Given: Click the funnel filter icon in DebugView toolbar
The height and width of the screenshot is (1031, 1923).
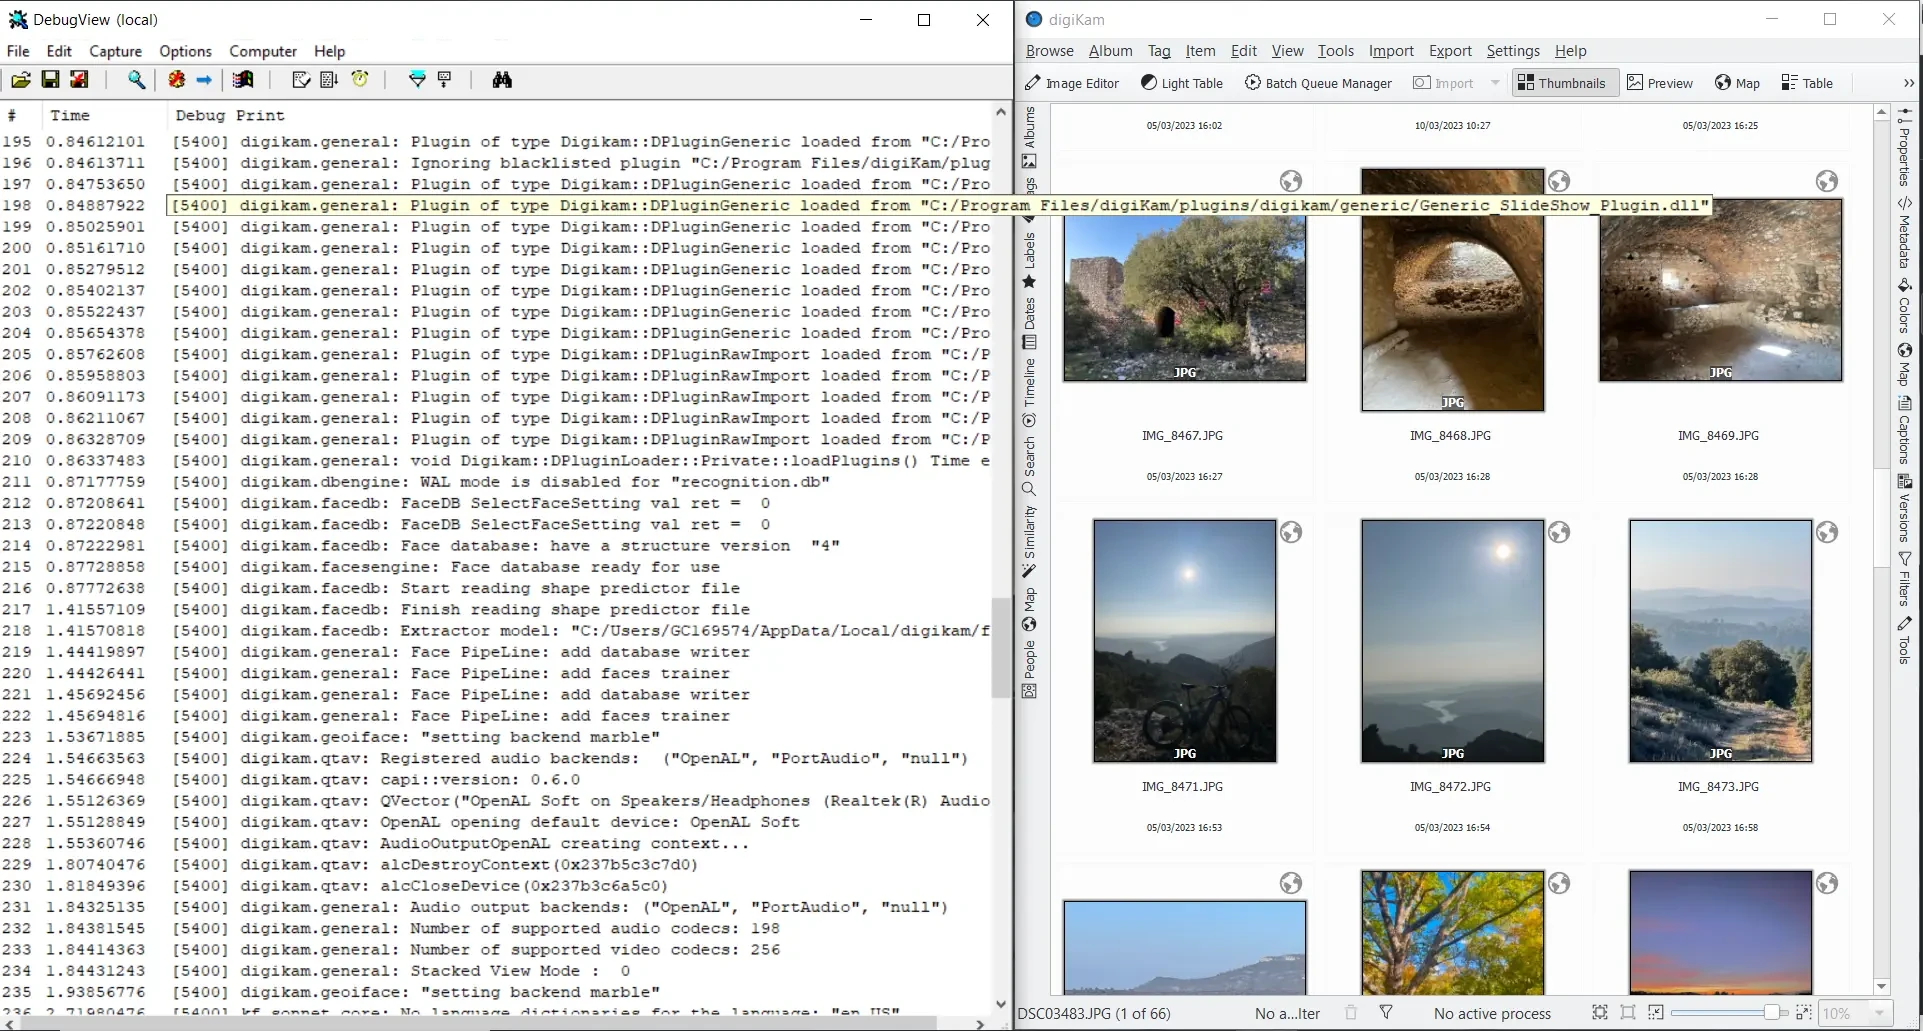Looking at the screenshot, I should point(417,80).
